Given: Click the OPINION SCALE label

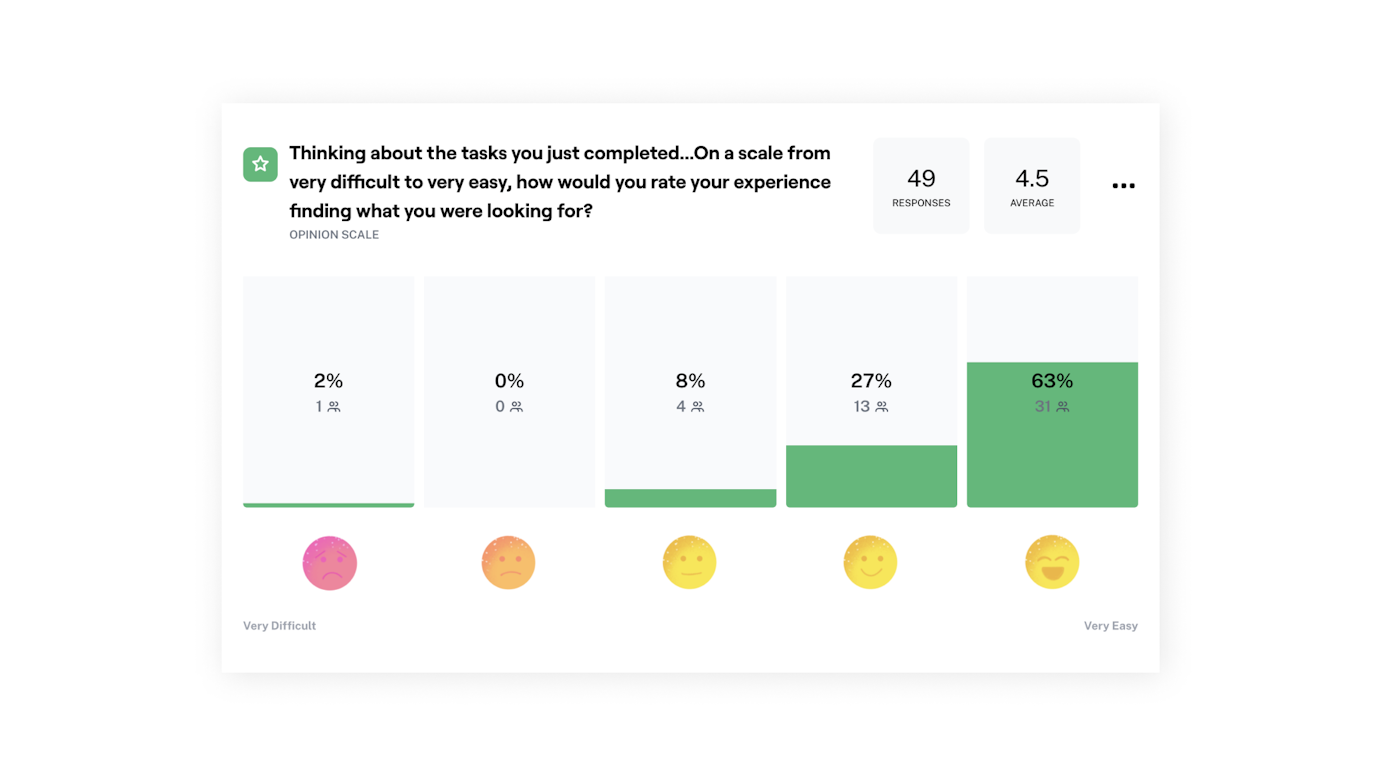Looking at the screenshot, I should pos(333,234).
